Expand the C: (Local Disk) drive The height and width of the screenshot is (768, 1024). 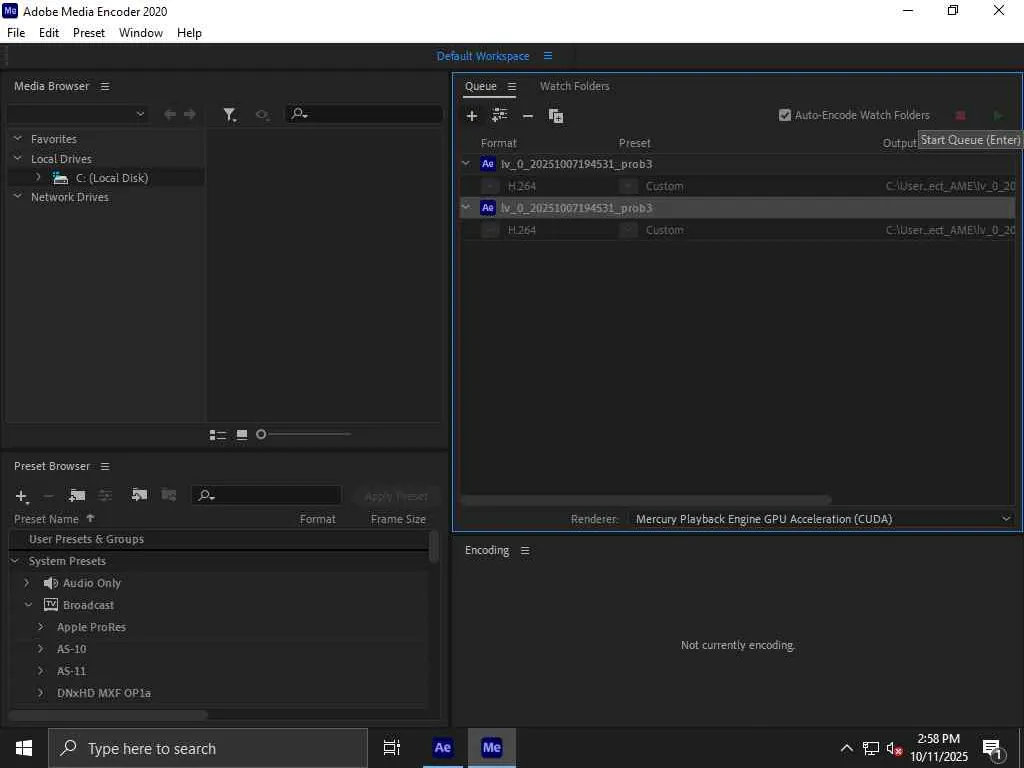click(x=38, y=177)
